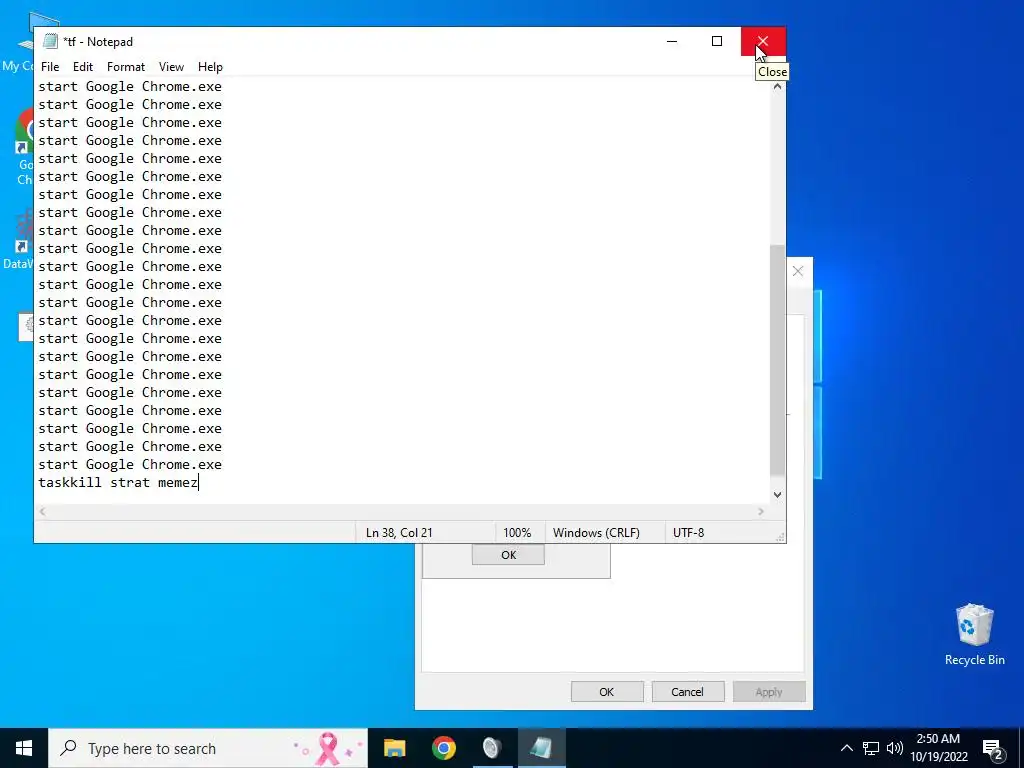Open the Recycle Bin desktop icon
The height and width of the screenshot is (768, 1024).
click(x=974, y=634)
